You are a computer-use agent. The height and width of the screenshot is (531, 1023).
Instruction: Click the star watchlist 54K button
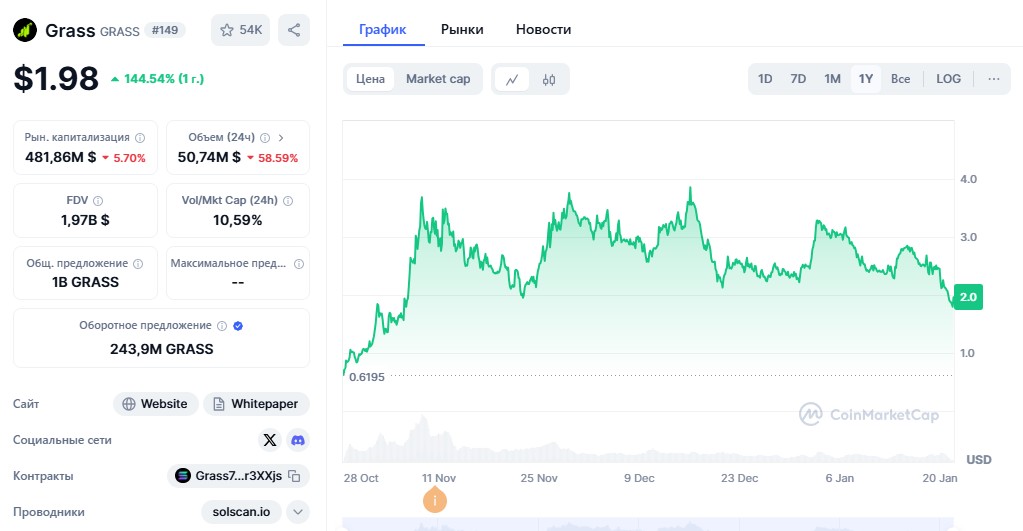coord(240,30)
